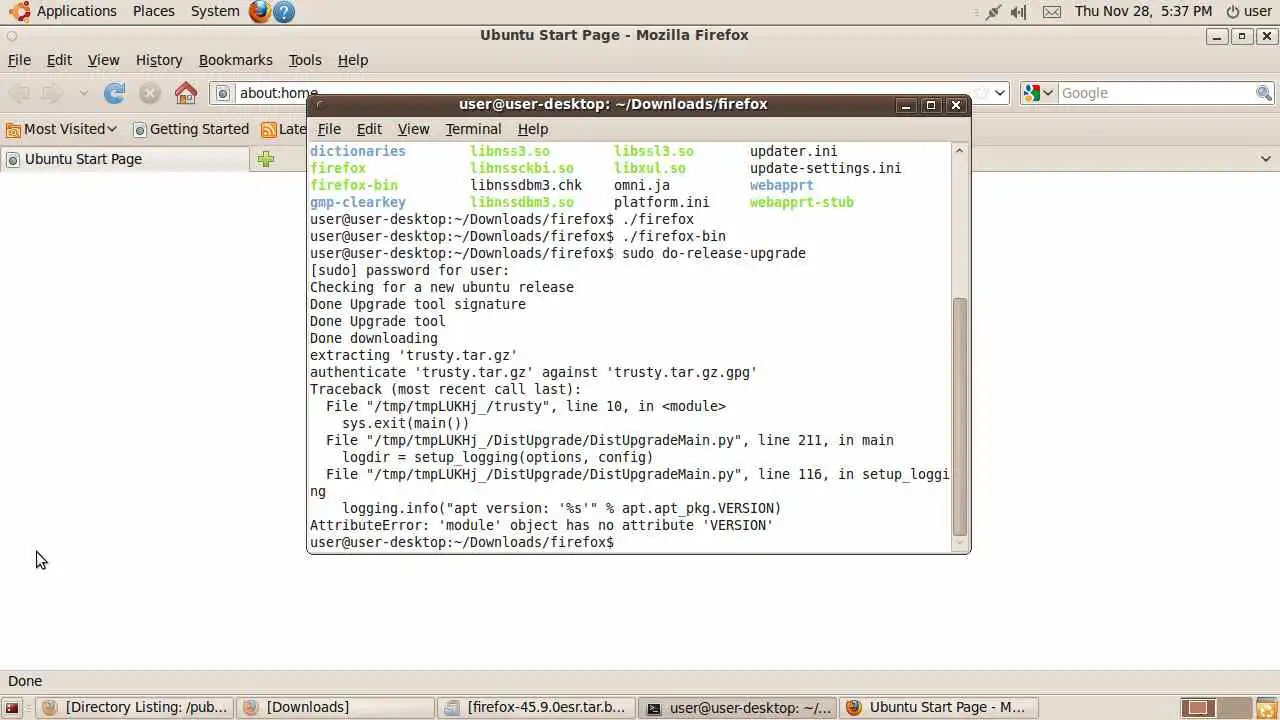Image resolution: width=1280 pixels, height=720 pixels.
Task: Click the Firefox stop loading button
Action: 150,93
